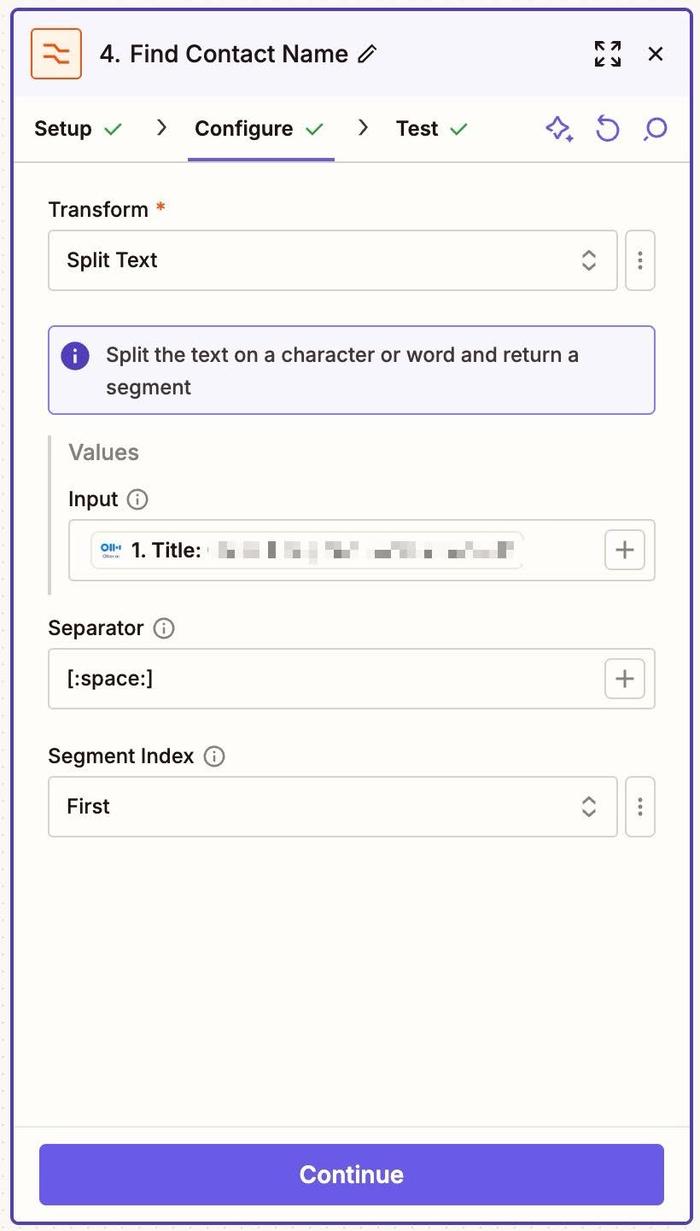Click the pencil icon to rename step
The image size is (700, 1231).
pos(368,54)
